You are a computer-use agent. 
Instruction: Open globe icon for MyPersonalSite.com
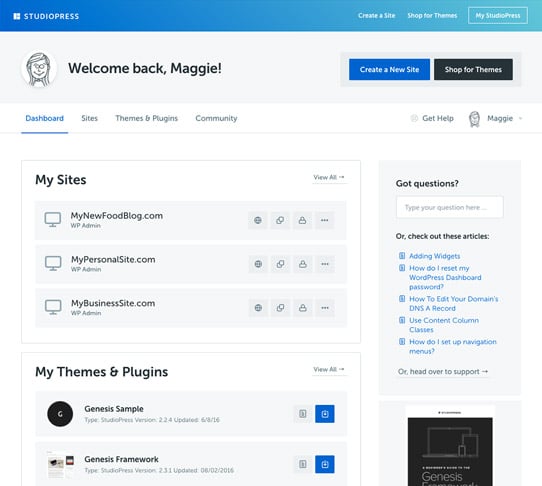(x=258, y=264)
